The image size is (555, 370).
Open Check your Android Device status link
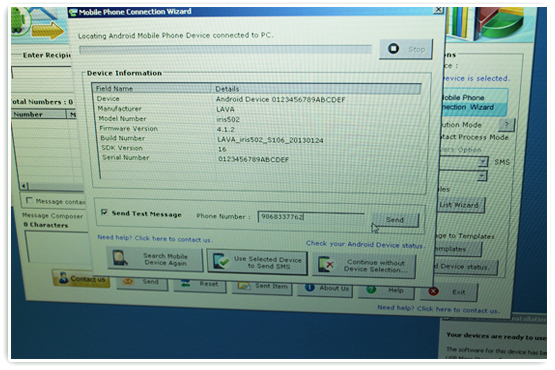365,244
